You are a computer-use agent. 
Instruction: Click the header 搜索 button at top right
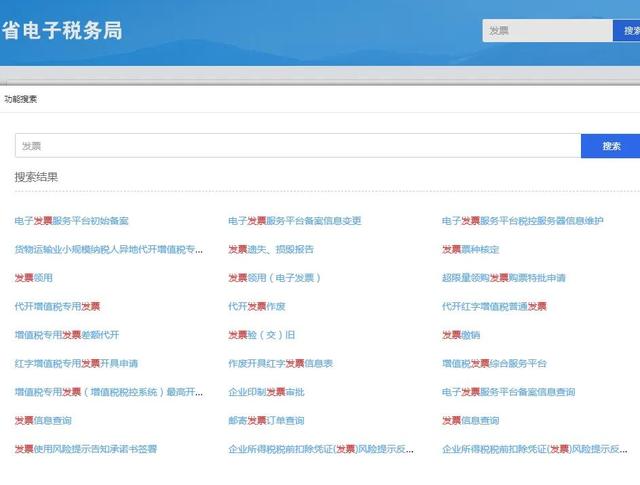627,31
